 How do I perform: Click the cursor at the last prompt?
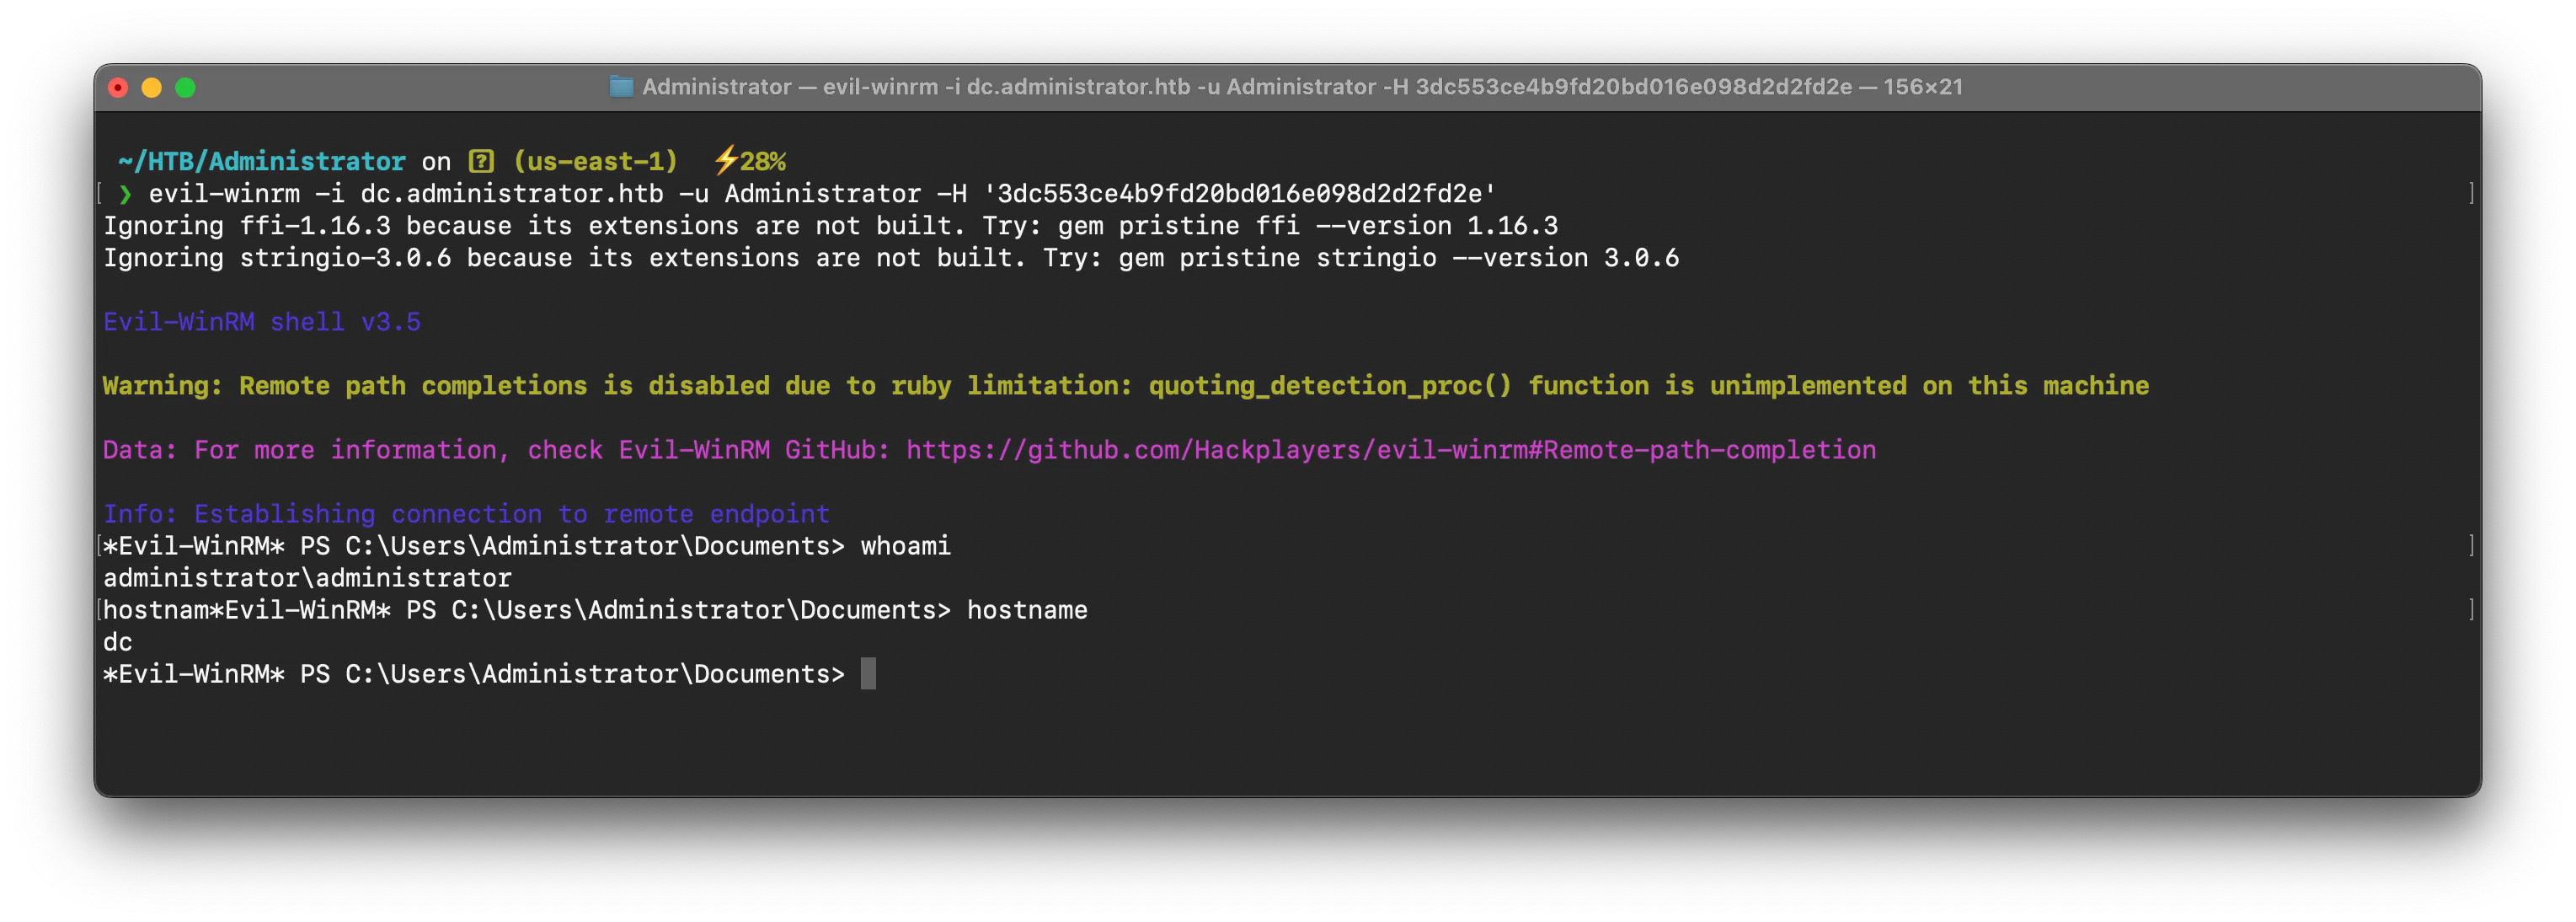(x=868, y=674)
